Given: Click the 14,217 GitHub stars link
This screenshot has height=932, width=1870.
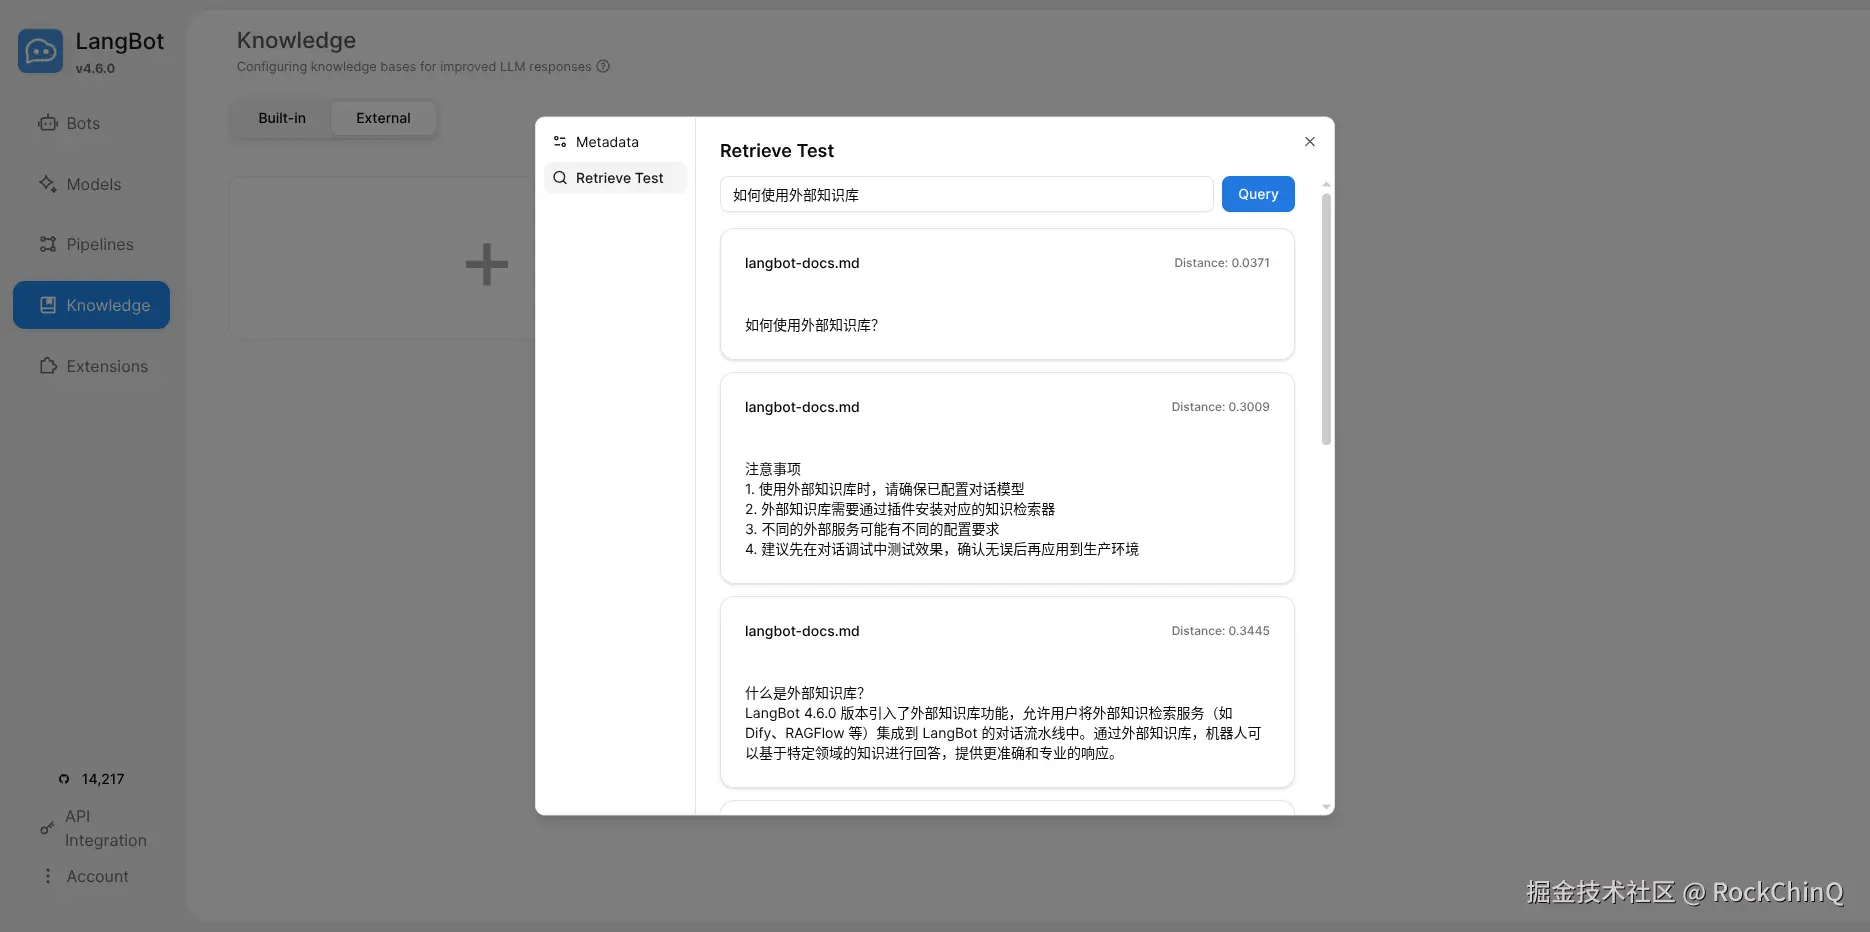Looking at the screenshot, I should pyautogui.click(x=91, y=779).
